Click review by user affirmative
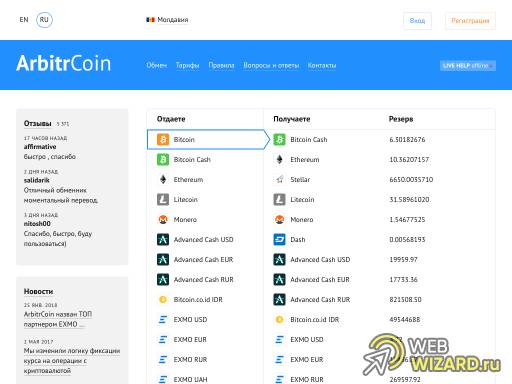 (40, 147)
